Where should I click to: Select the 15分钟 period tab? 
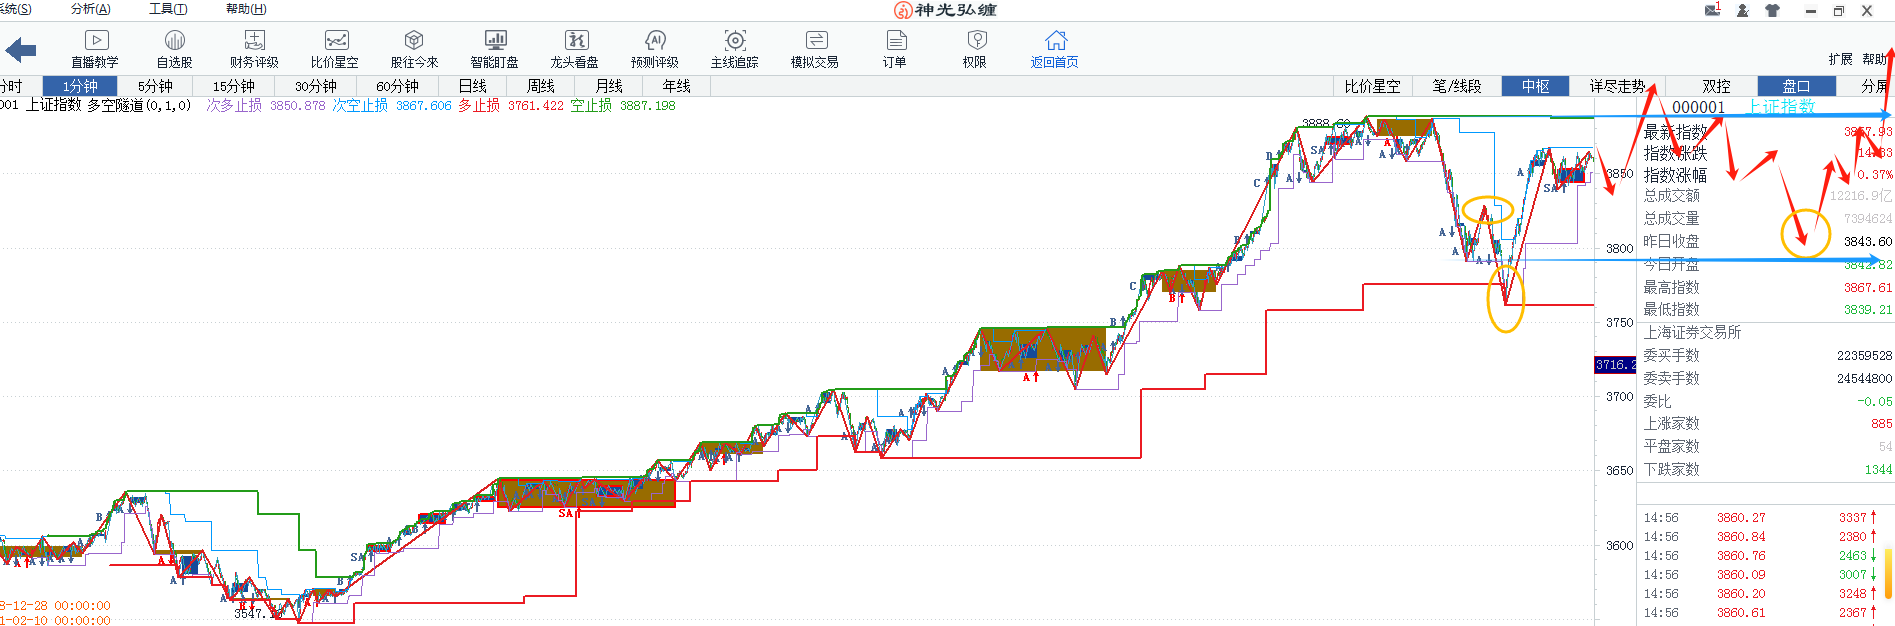click(x=233, y=86)
